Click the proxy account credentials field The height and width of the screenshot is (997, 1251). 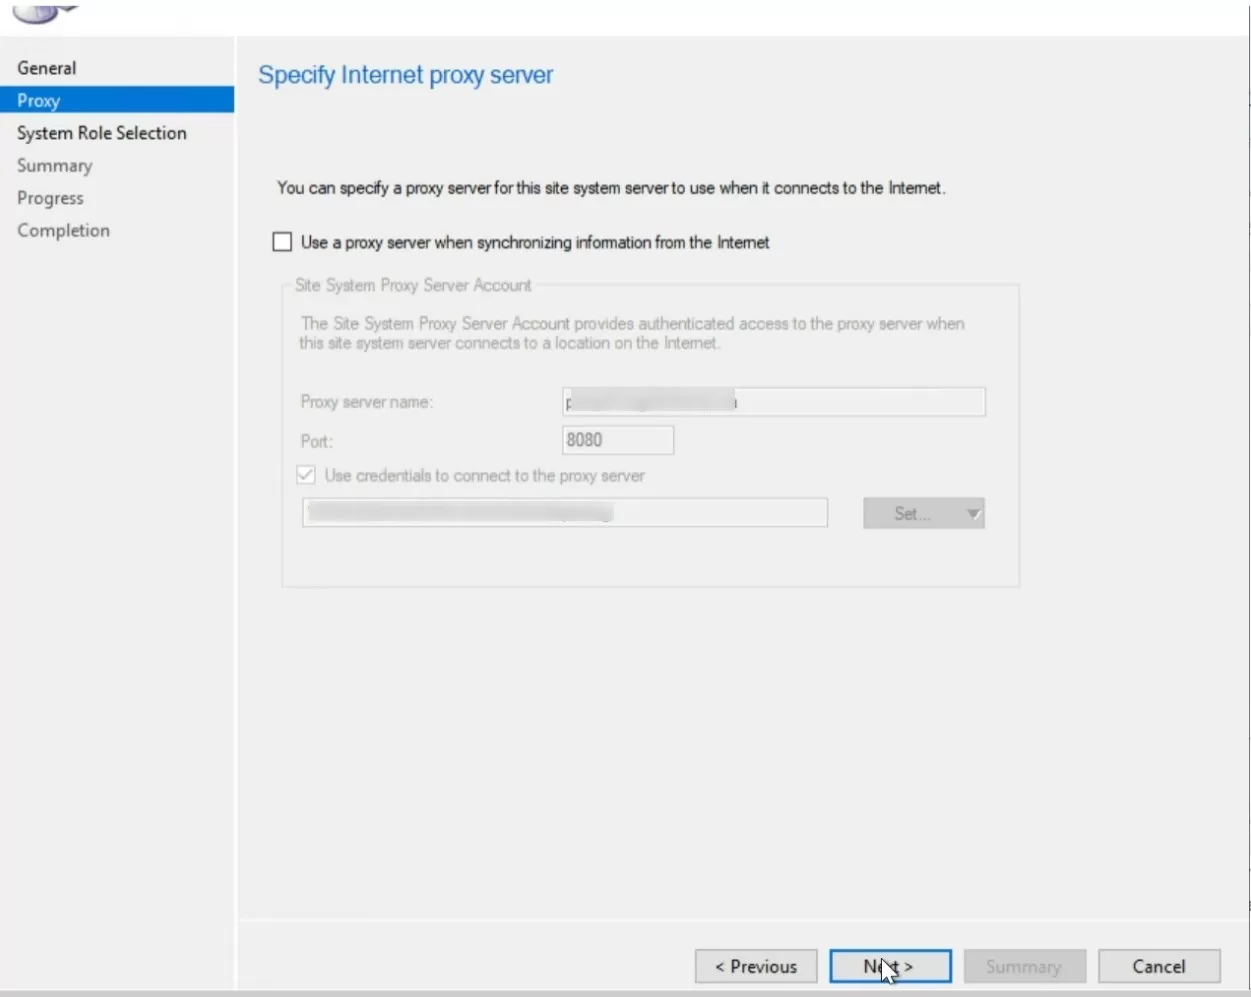click(x=565, y=513)
